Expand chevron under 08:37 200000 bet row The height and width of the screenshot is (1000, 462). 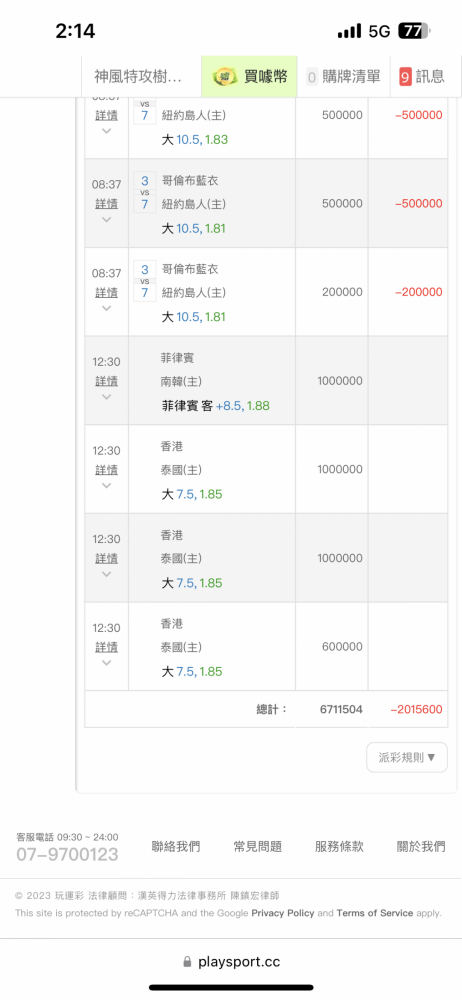pyautogui.click(x=107, y=308)
